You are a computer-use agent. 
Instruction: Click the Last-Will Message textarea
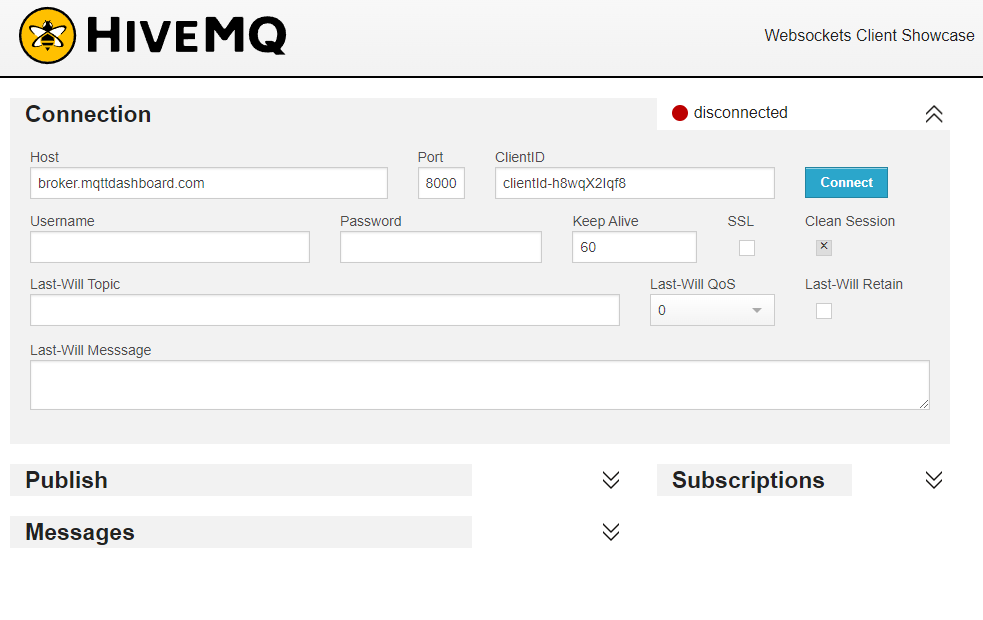(480, 385)
